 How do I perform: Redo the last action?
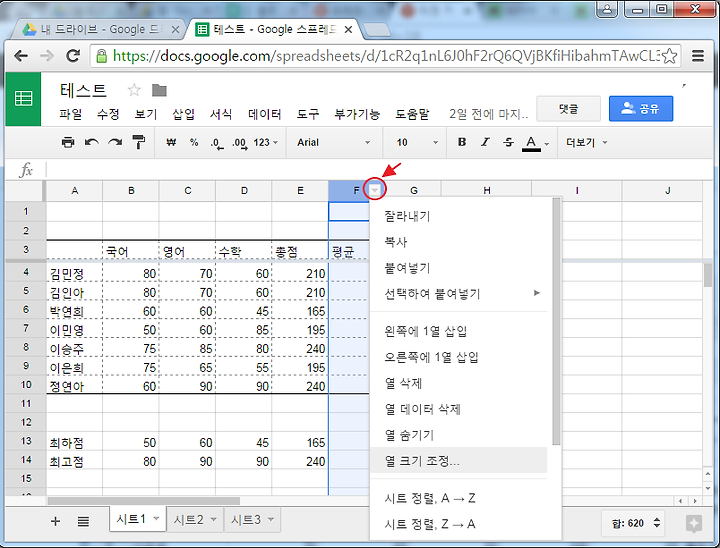(x=115, y=142)
